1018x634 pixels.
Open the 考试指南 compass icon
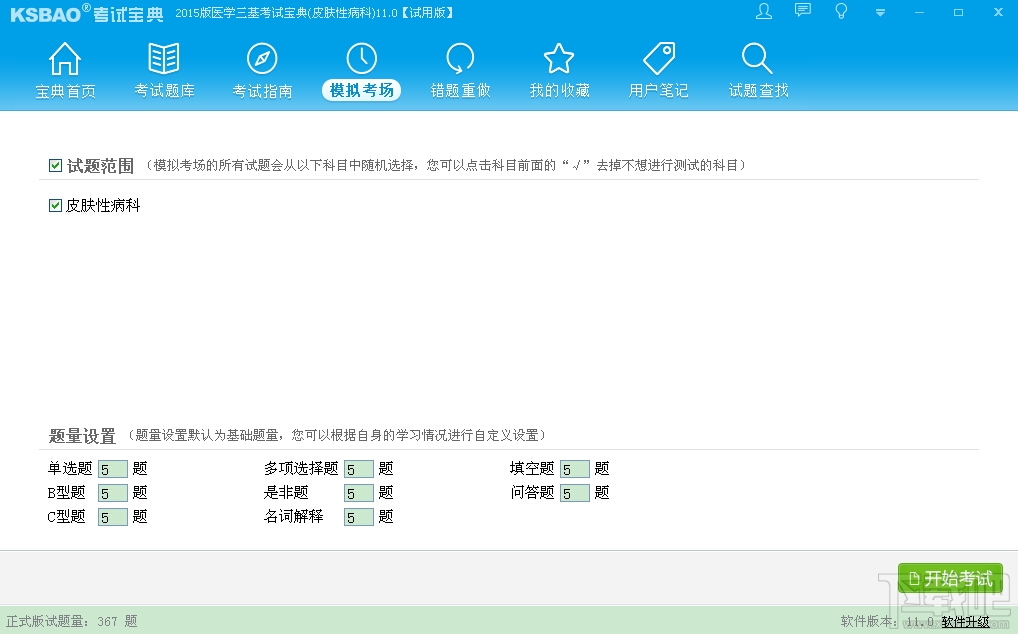point(262,71)
